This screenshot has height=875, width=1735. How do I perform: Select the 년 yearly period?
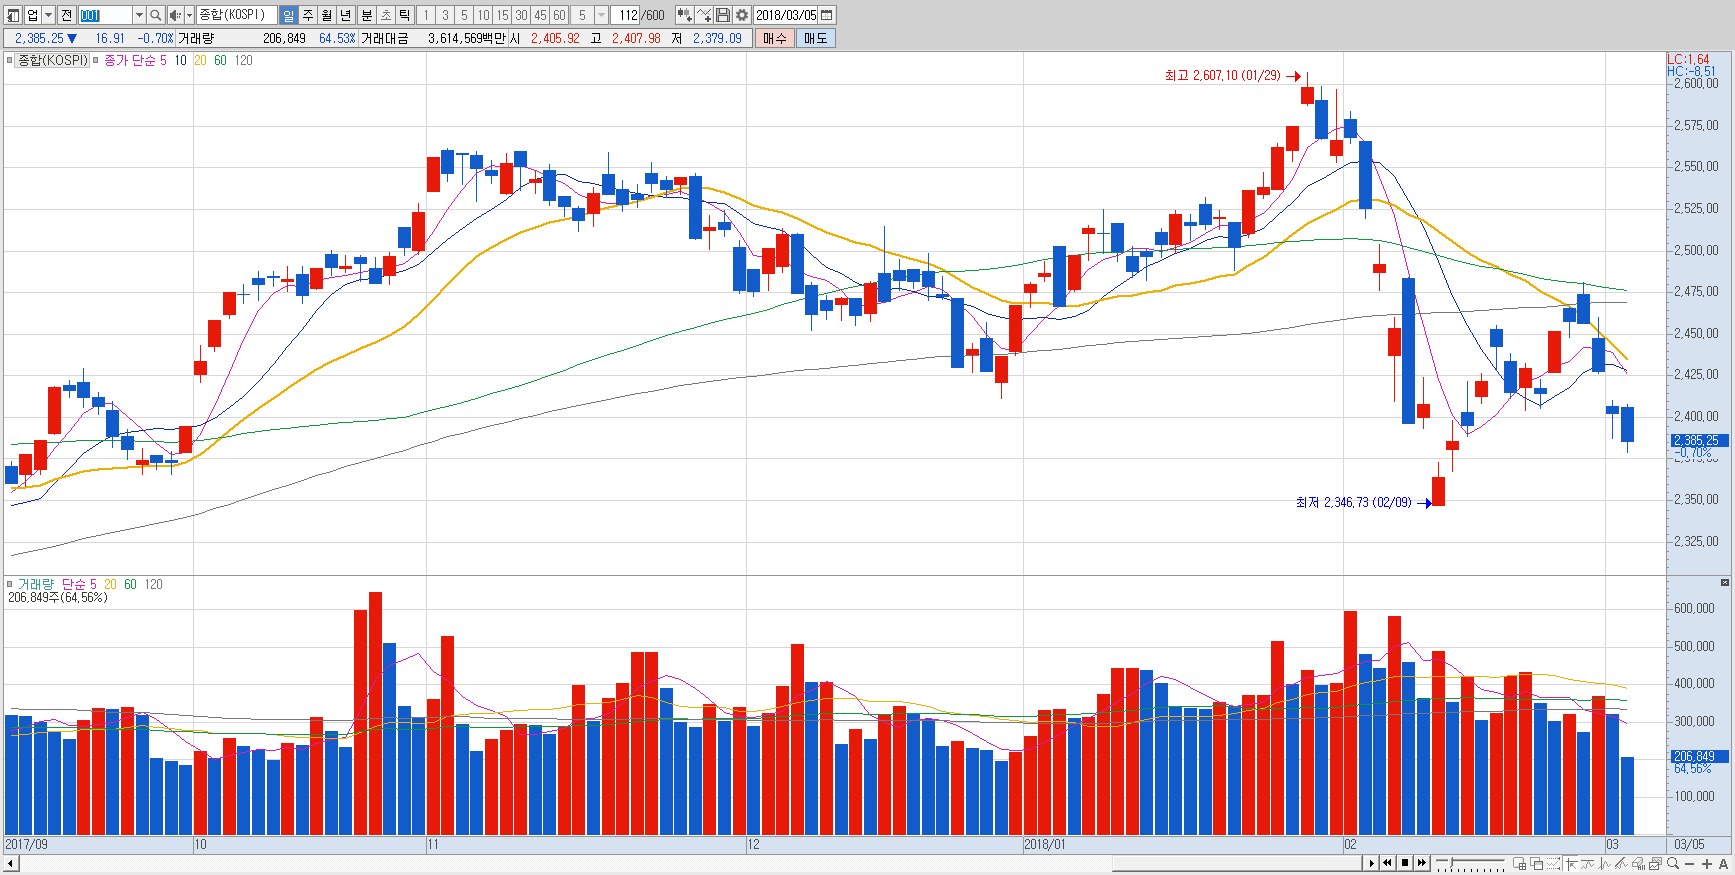(346, 15)
